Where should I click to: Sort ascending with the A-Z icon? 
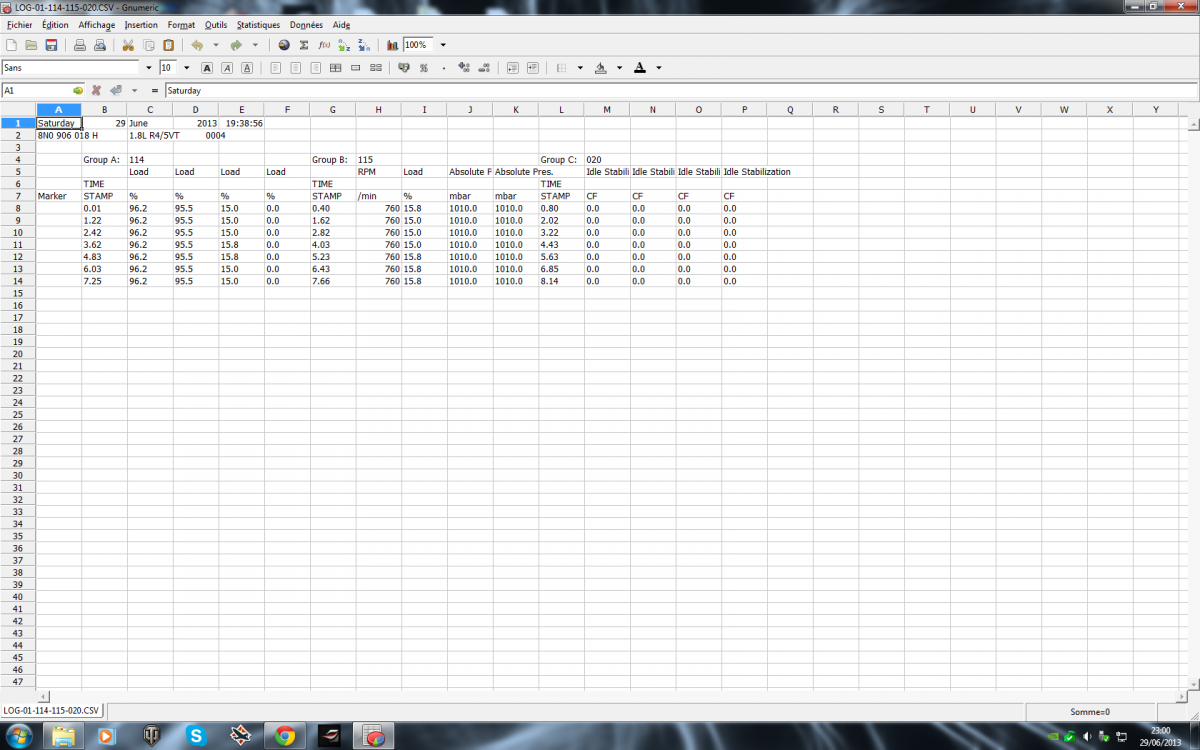pos(344,45)
